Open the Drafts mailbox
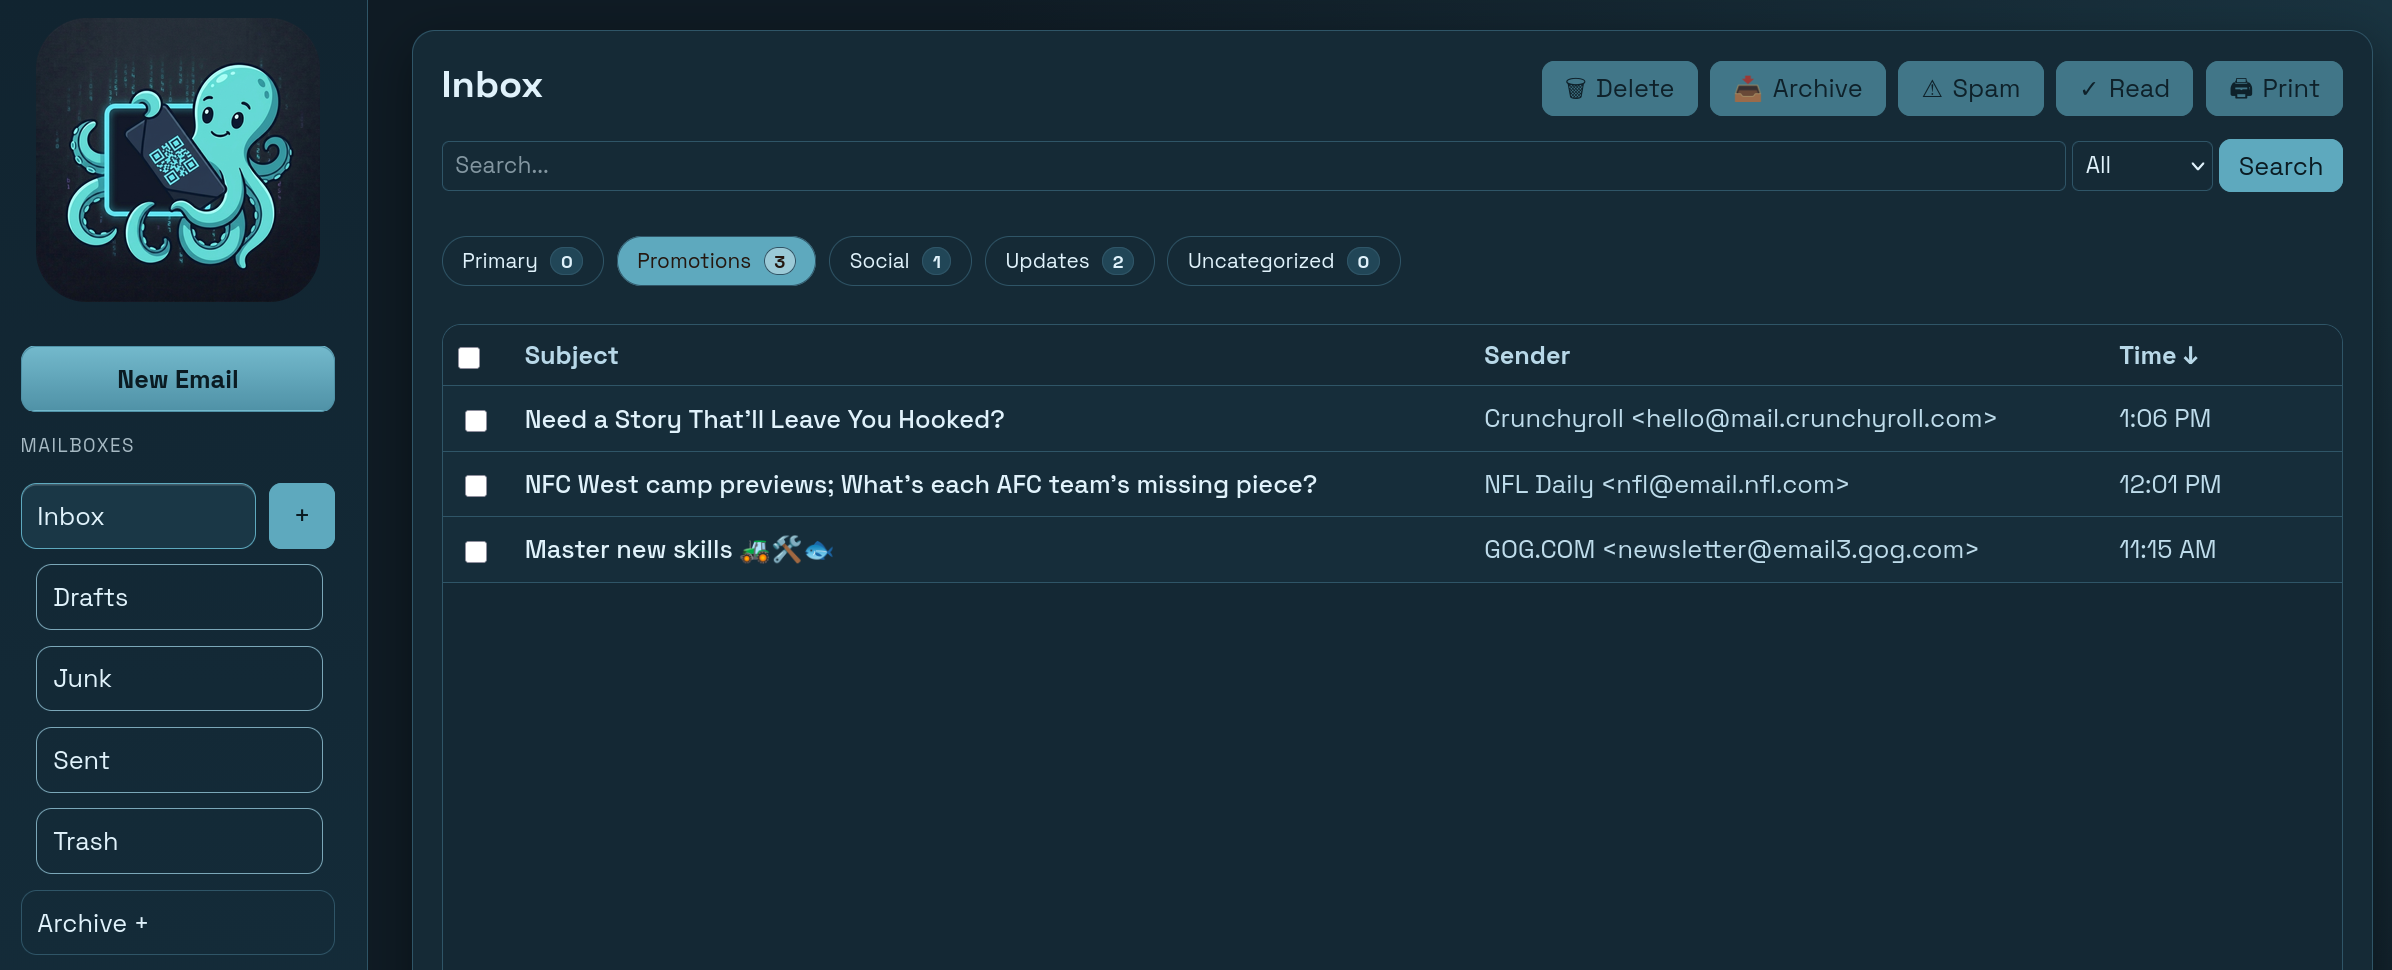The height and width of the screenshot is (970, 2392). coord(179,597)
